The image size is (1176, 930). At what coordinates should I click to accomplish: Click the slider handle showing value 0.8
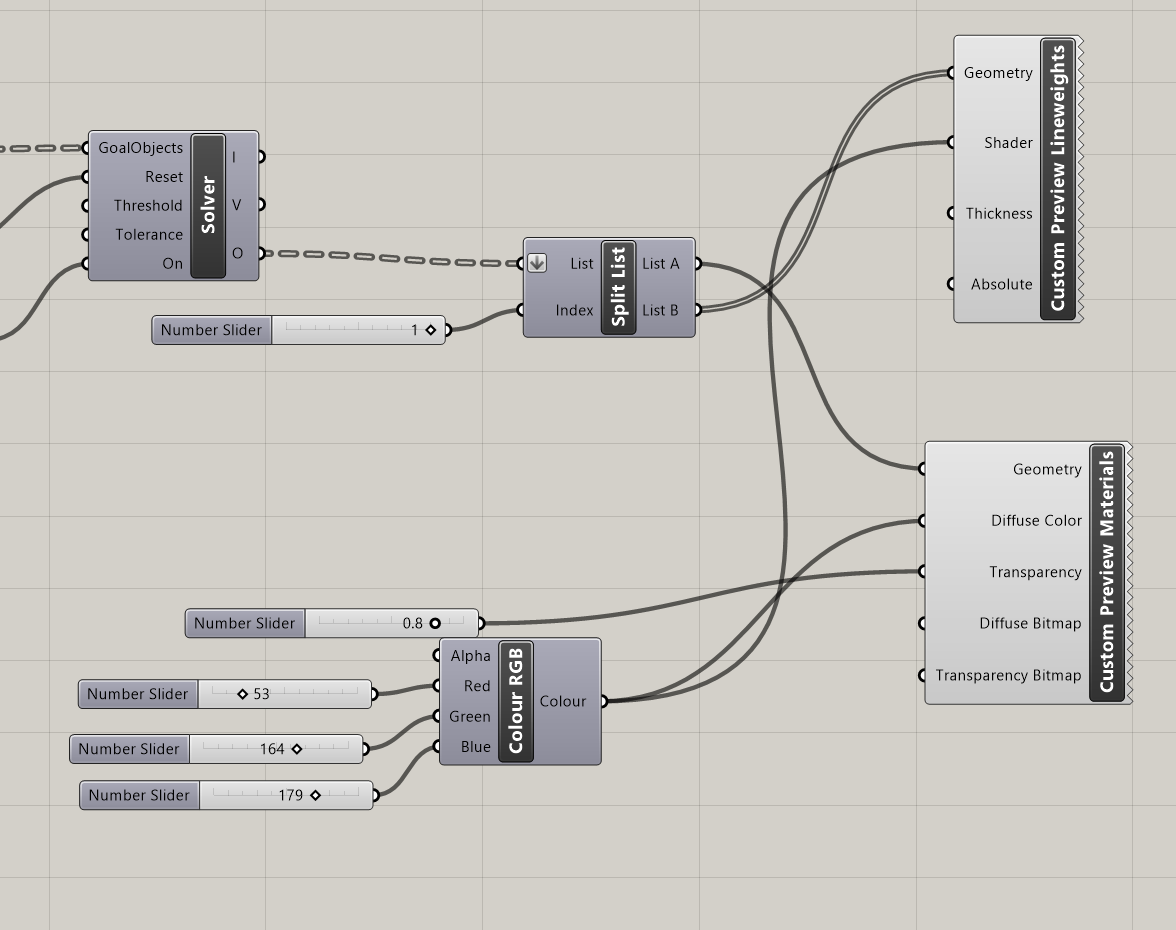coord(434,623)
